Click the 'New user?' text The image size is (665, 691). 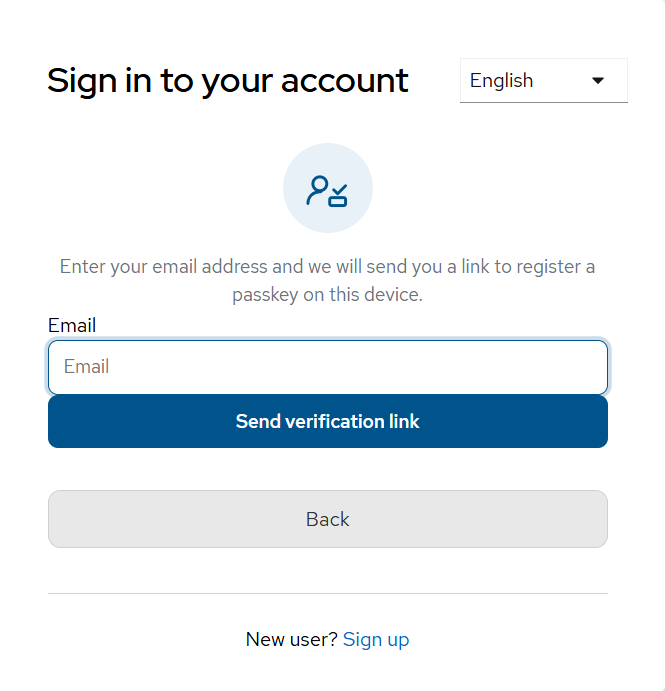coord(291,639)
